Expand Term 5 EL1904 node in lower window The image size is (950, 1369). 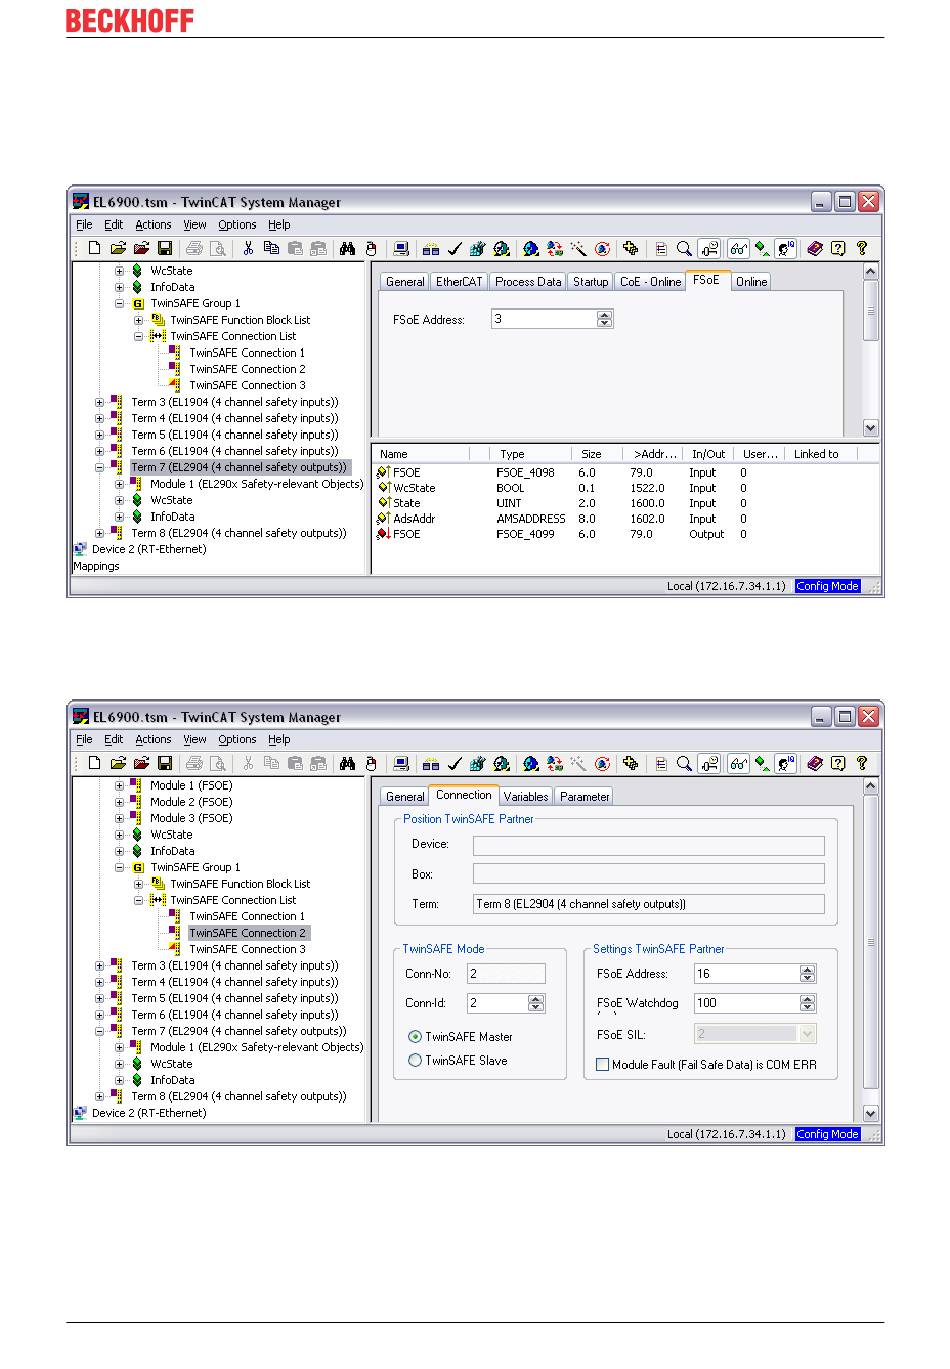(99, 998)
